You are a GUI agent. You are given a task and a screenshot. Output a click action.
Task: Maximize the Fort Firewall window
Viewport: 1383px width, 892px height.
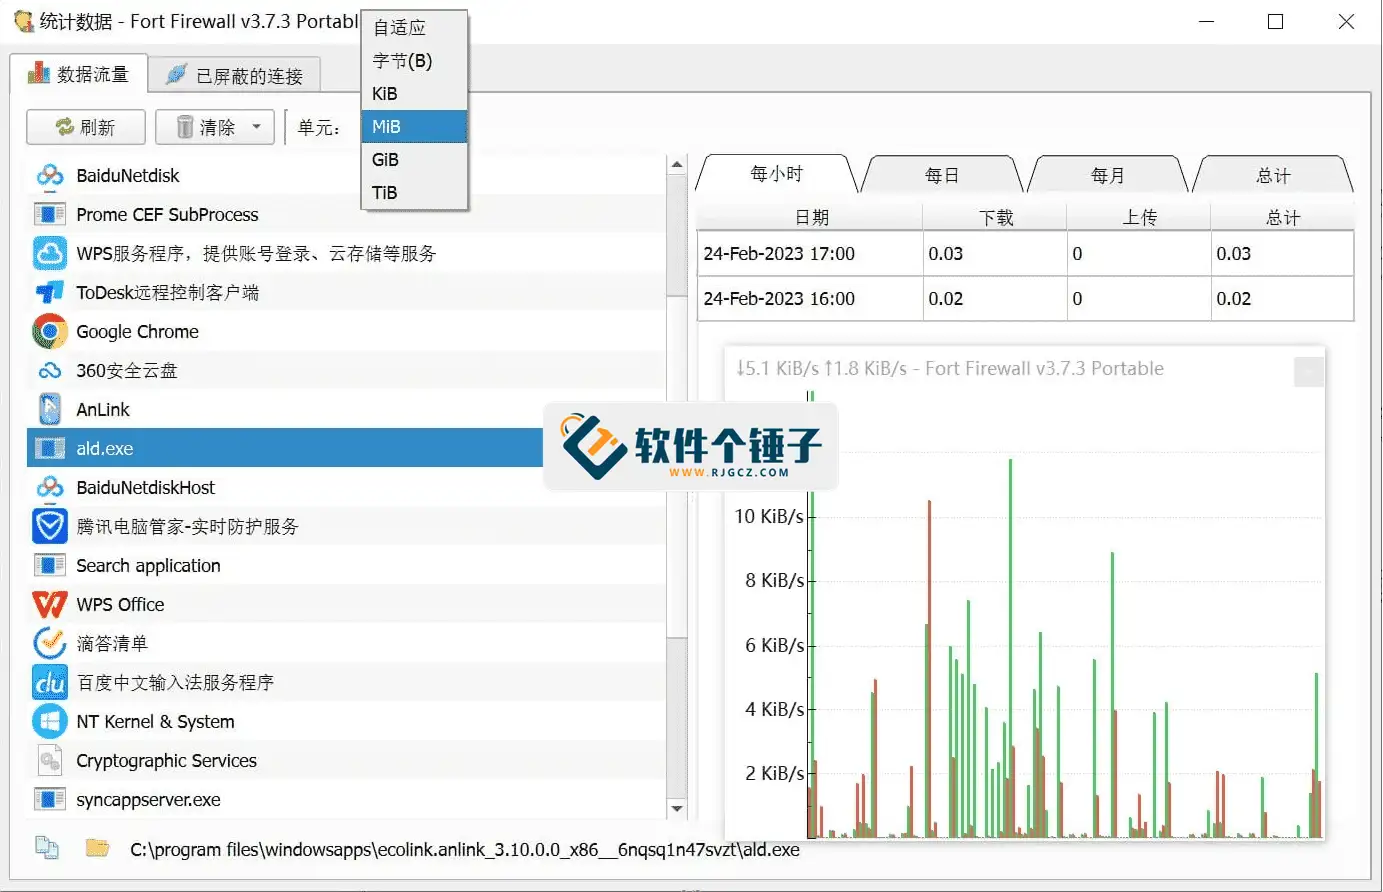pyautogui.click(x=1275, y=21)
